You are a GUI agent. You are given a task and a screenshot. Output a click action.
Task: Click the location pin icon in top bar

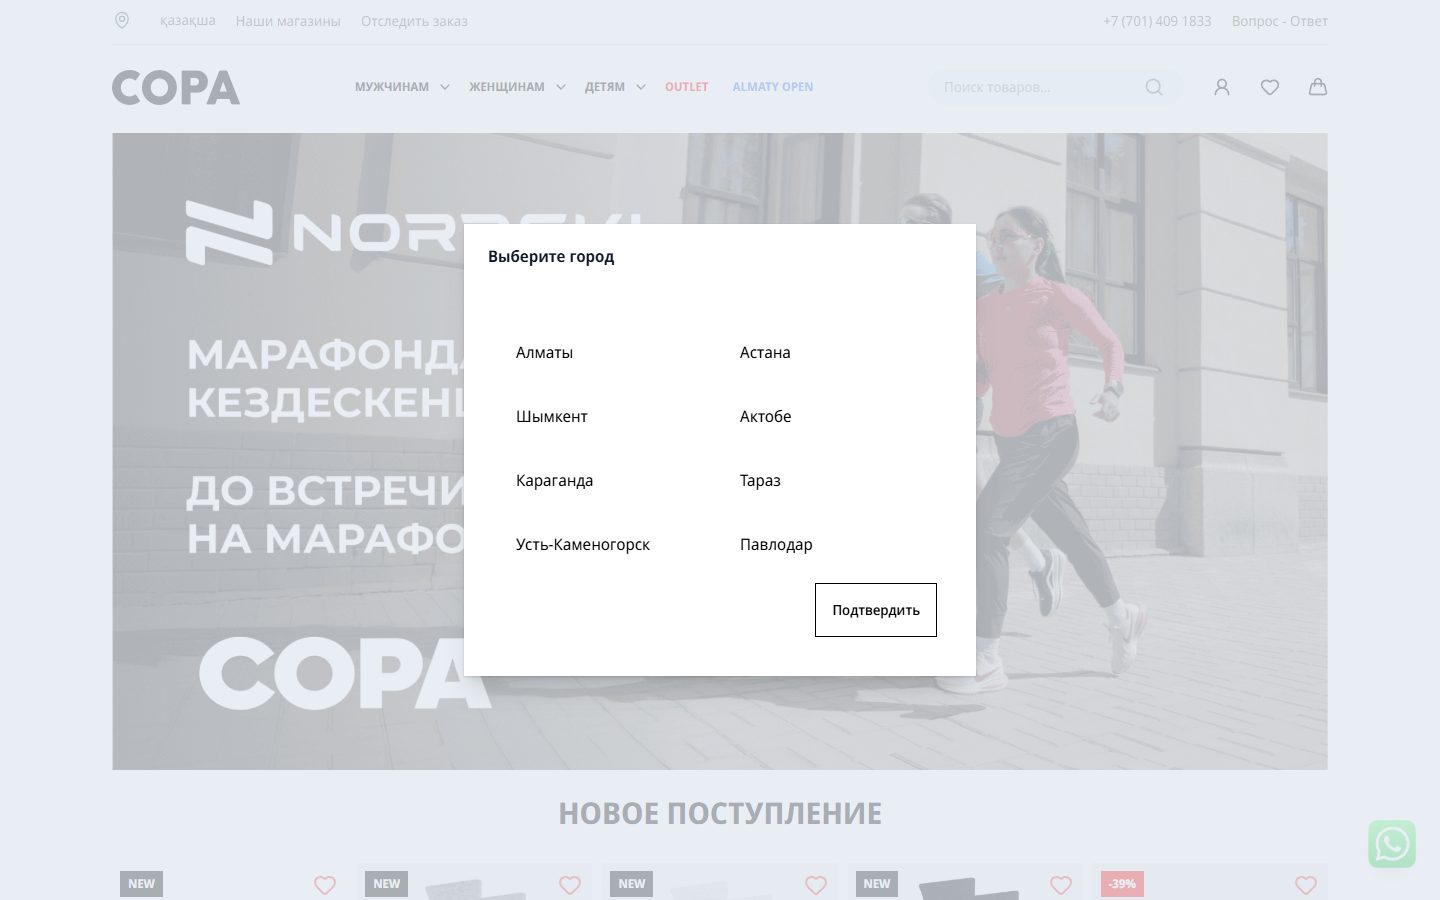coord(122,20)
